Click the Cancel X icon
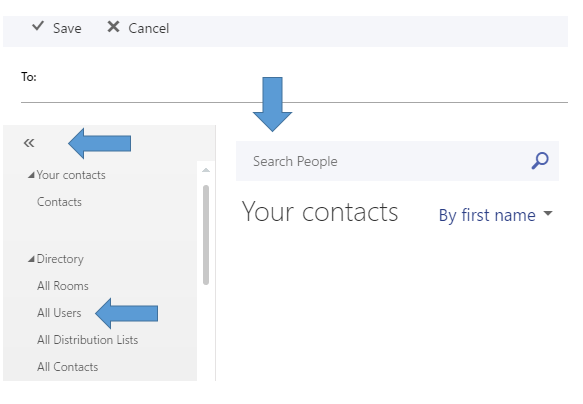This screenshot has width=583, height=404. pos(113,27)
